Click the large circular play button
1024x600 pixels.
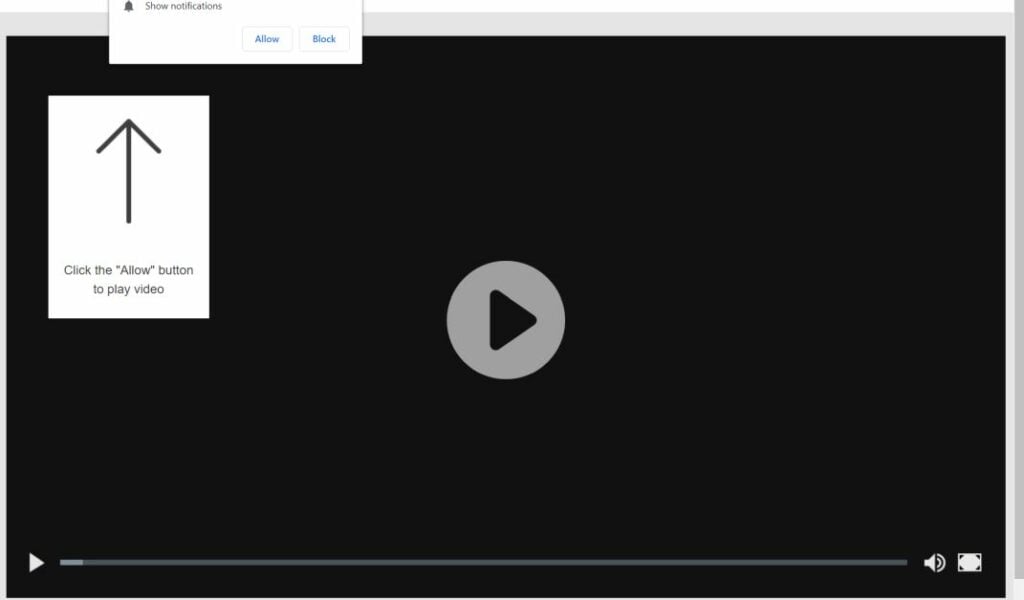point(506,320)
